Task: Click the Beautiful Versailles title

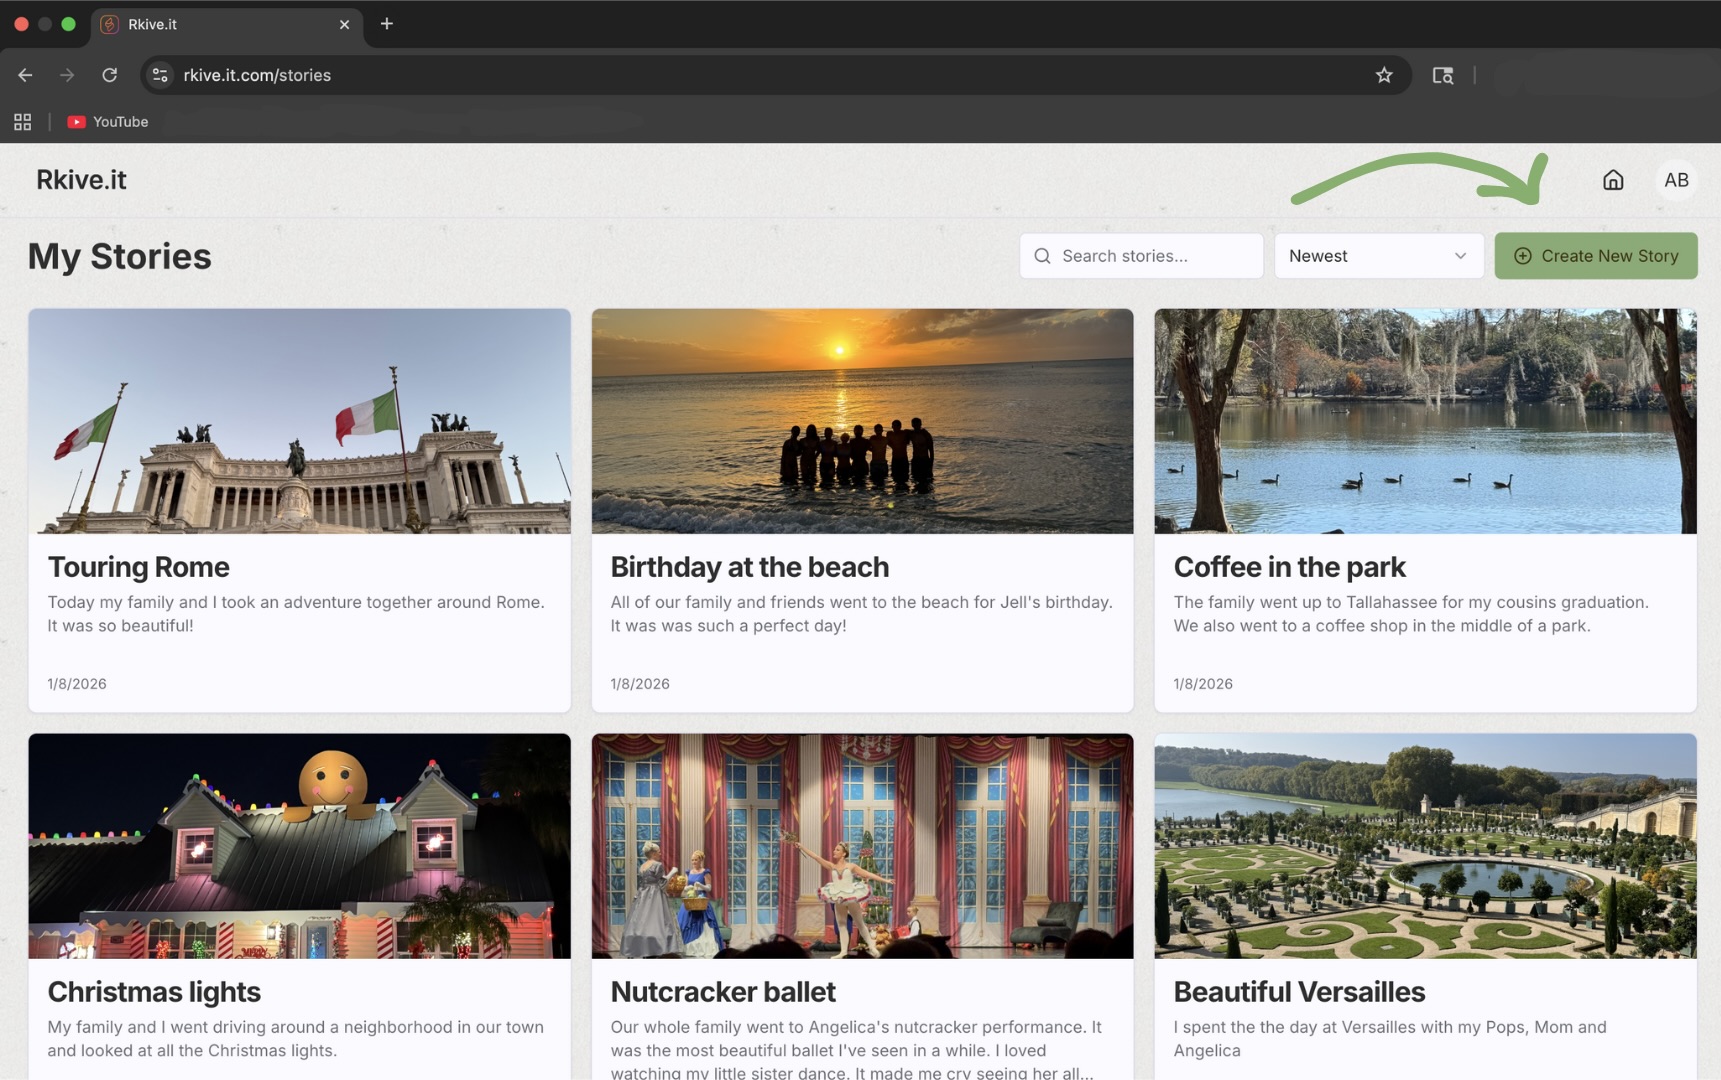Action: [1299, 992]
